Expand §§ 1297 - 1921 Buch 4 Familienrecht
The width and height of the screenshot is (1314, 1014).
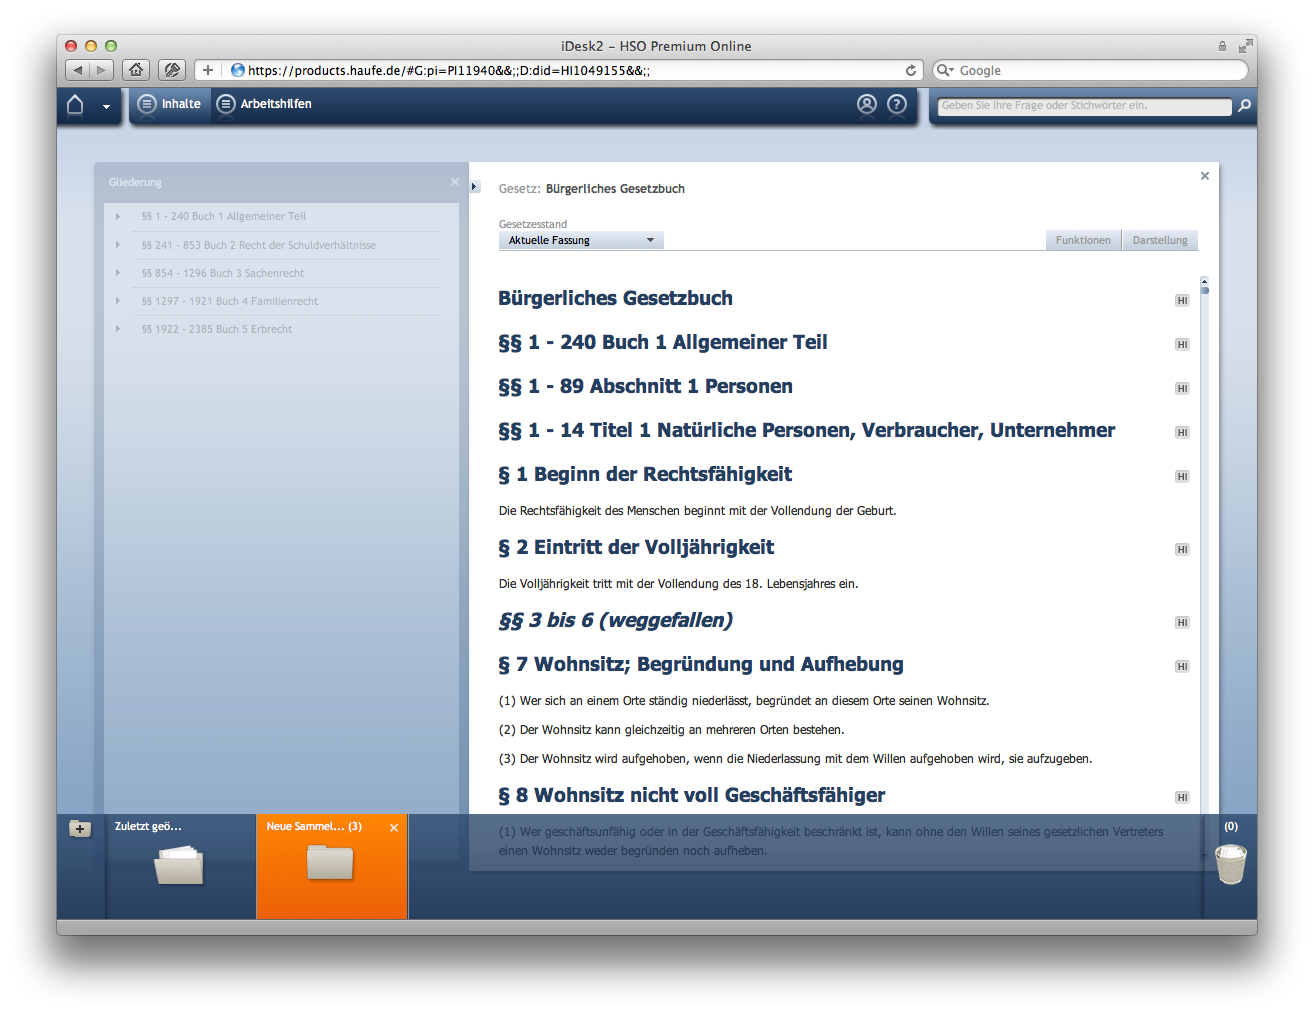pos(118,301)
